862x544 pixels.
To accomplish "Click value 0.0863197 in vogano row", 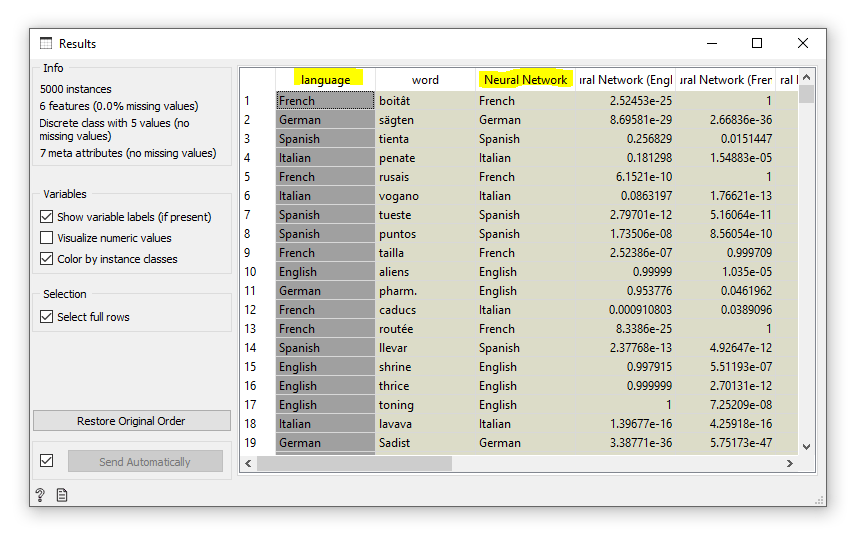I will [625, 196].
